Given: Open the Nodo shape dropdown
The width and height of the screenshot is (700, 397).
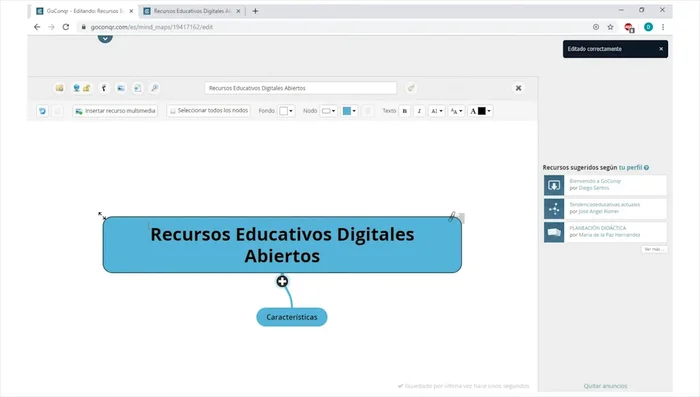Looking at the screenshot, I should (x=328, y=111).
